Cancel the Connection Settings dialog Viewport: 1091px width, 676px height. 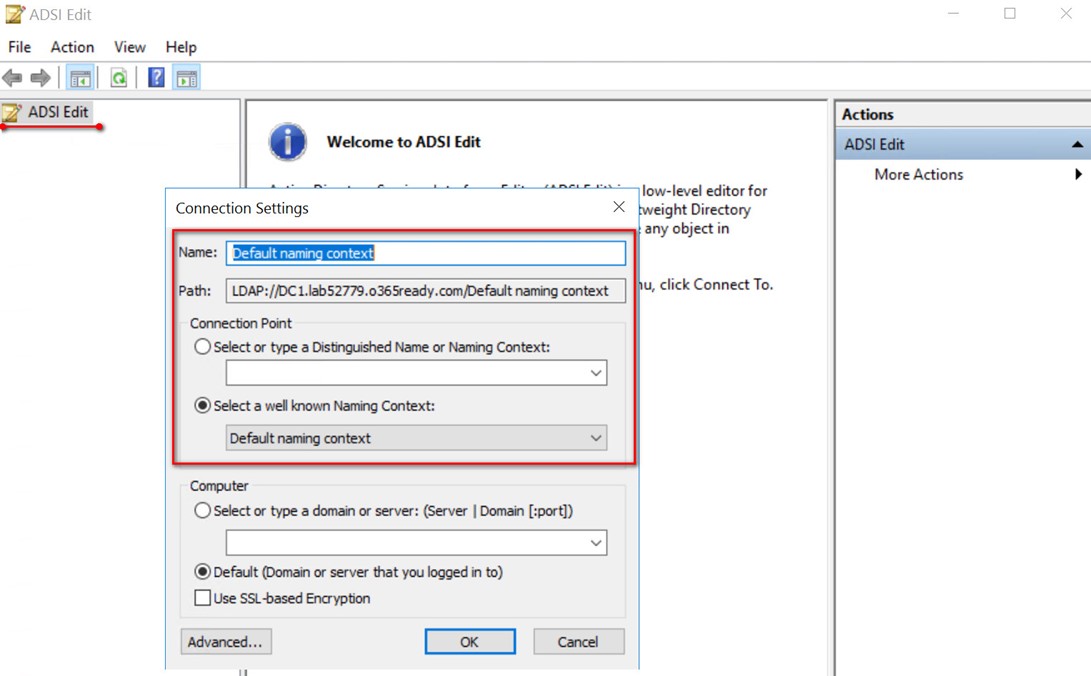point(578,642)
